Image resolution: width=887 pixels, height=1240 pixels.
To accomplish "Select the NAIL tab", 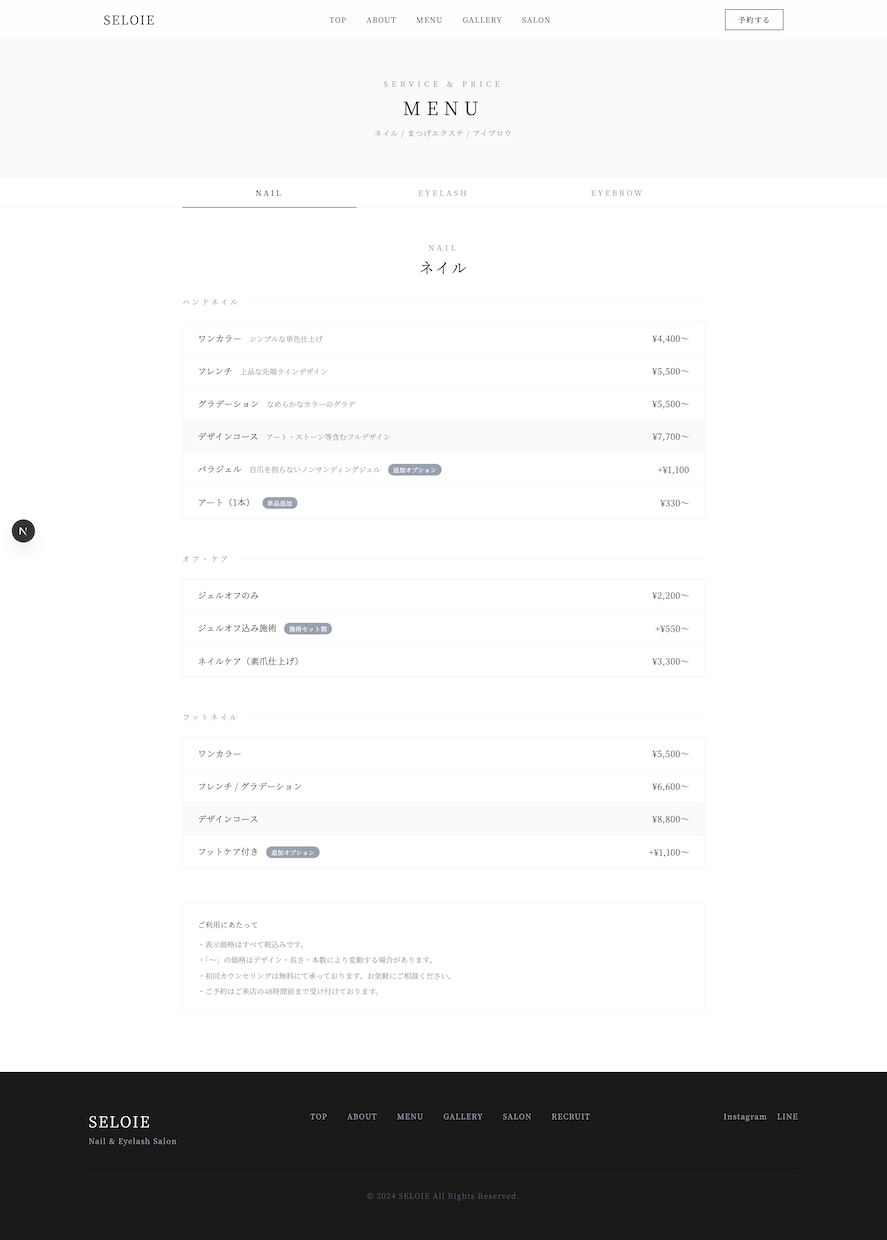I will 269,193.
